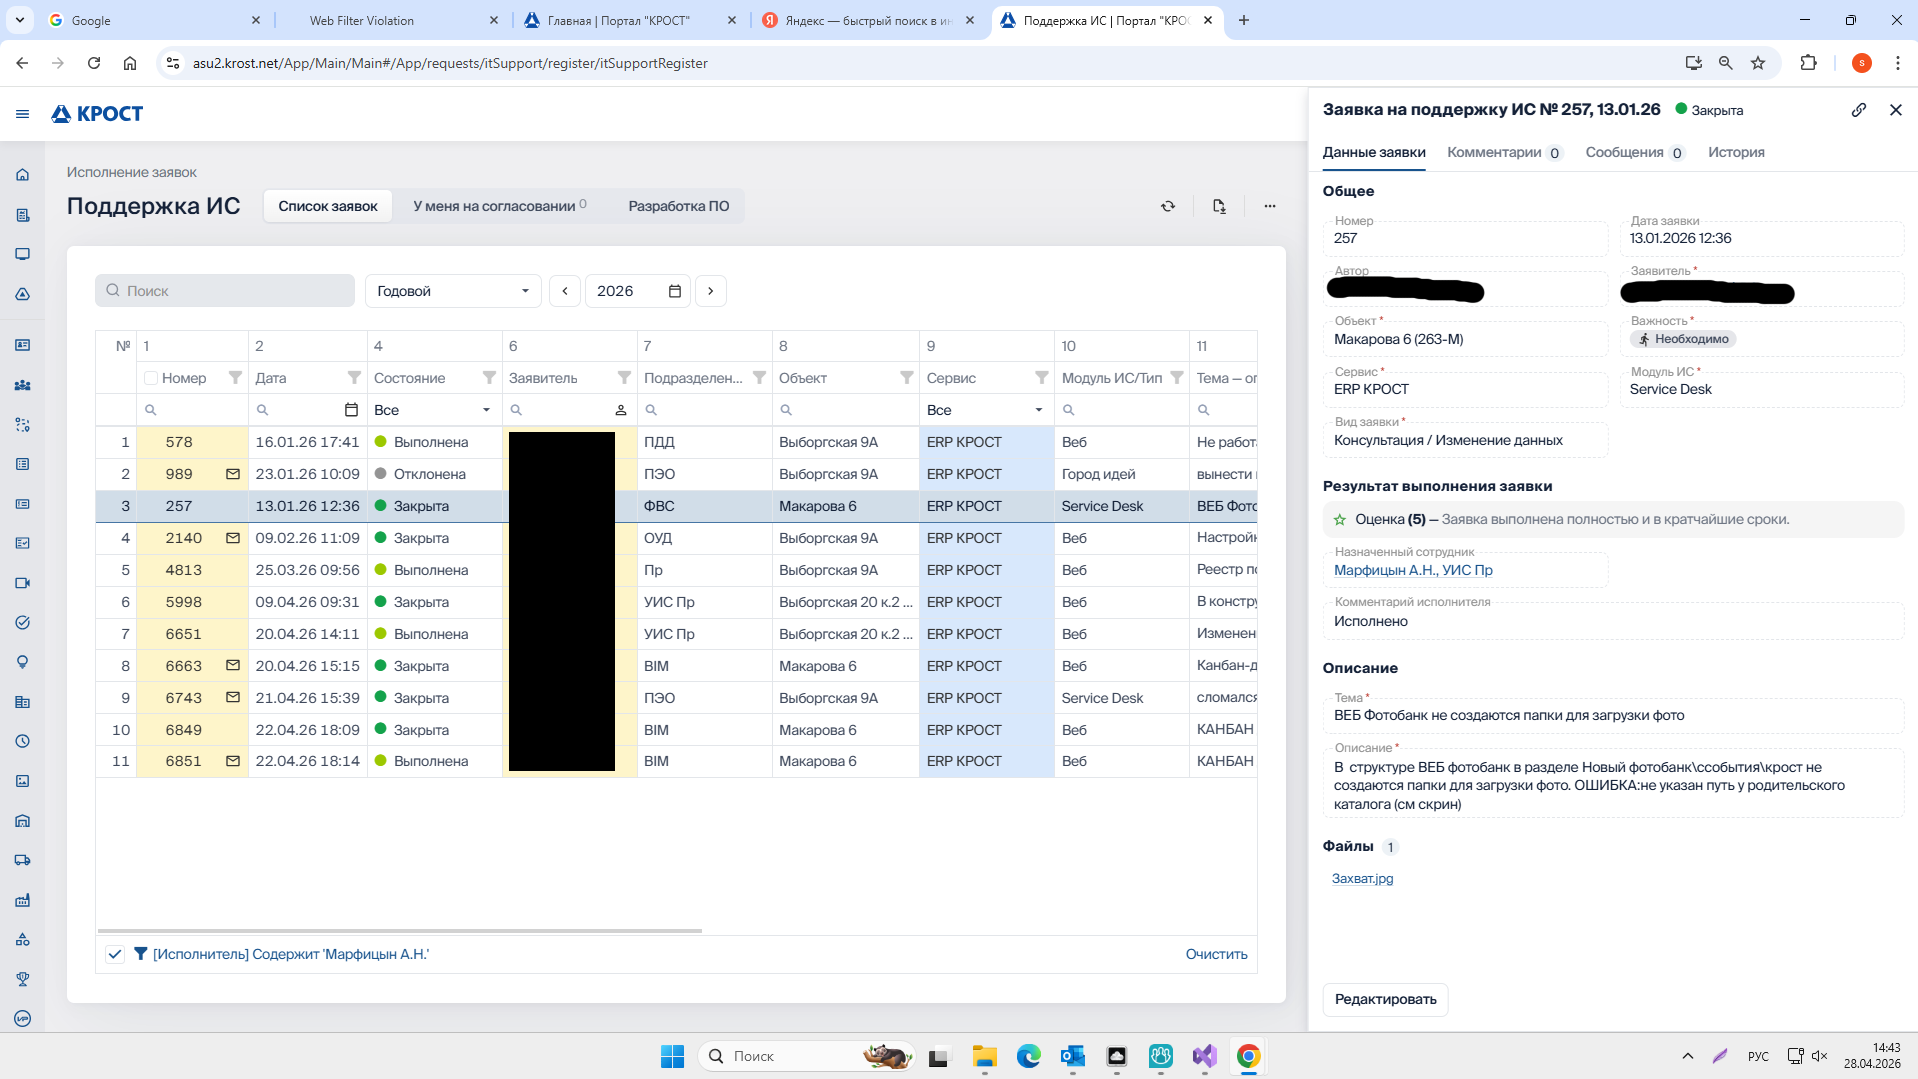Screen dimensions: 1918x1079
Task: Open the Состояние 'Все' filter dropdown
Action: (434, 410)
